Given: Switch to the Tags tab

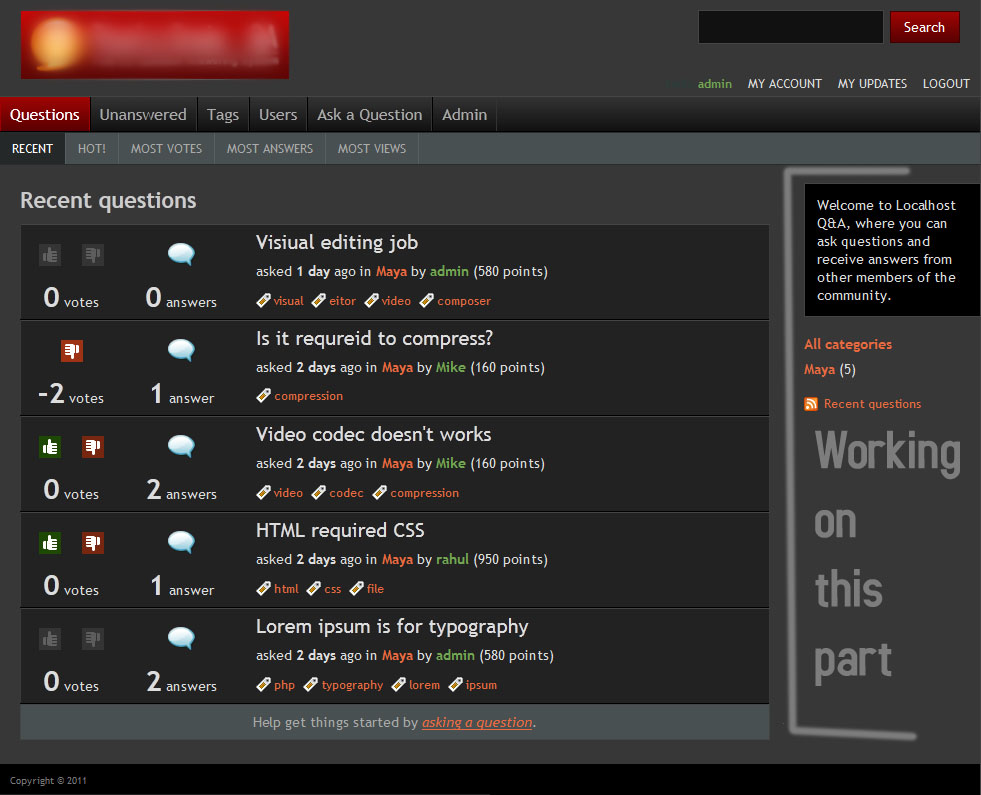Looking at the screenshot, I should [x=223, y=115].
